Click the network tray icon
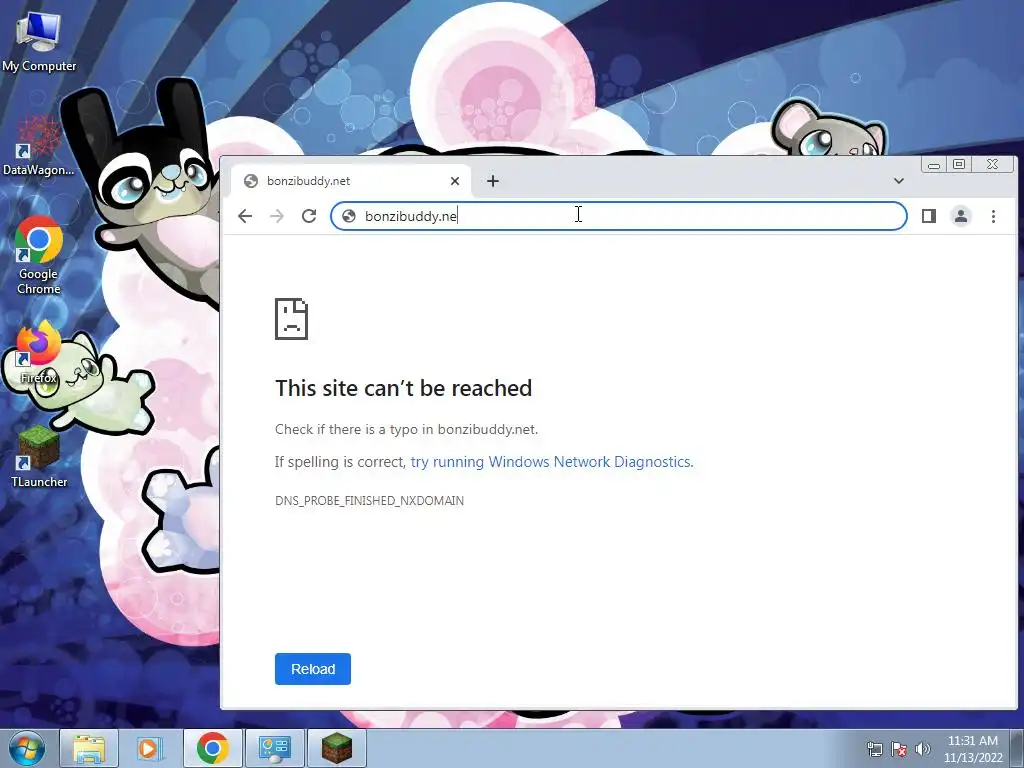 [874, 749]
